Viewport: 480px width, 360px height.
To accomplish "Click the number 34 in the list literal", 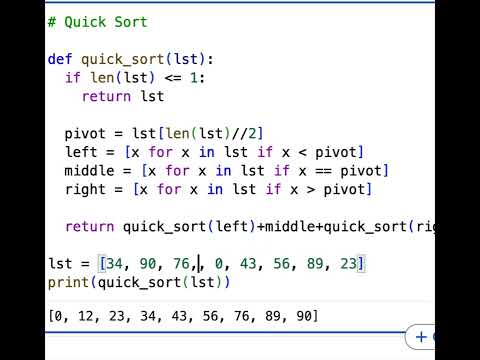I will tap(115, 264).
